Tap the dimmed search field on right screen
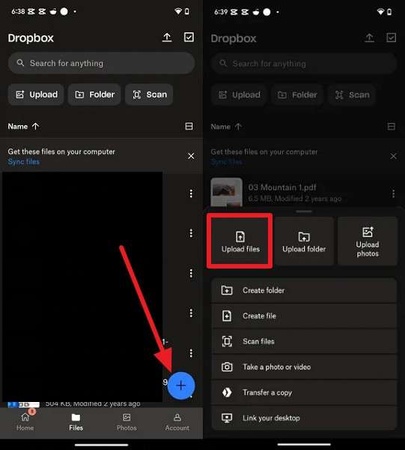Viewport: 405px width, 450px height. point(304,63)
